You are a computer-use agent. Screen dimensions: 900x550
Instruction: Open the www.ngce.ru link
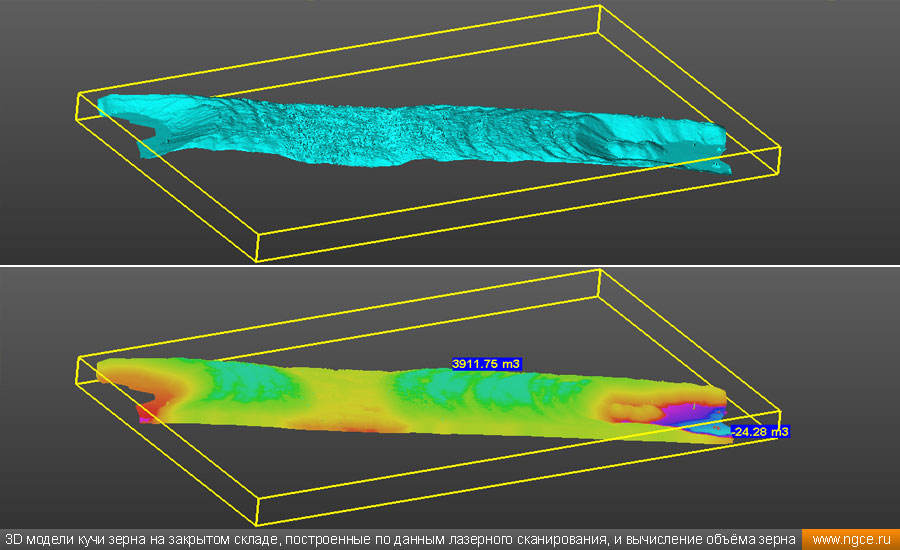[x=851, y=540]
